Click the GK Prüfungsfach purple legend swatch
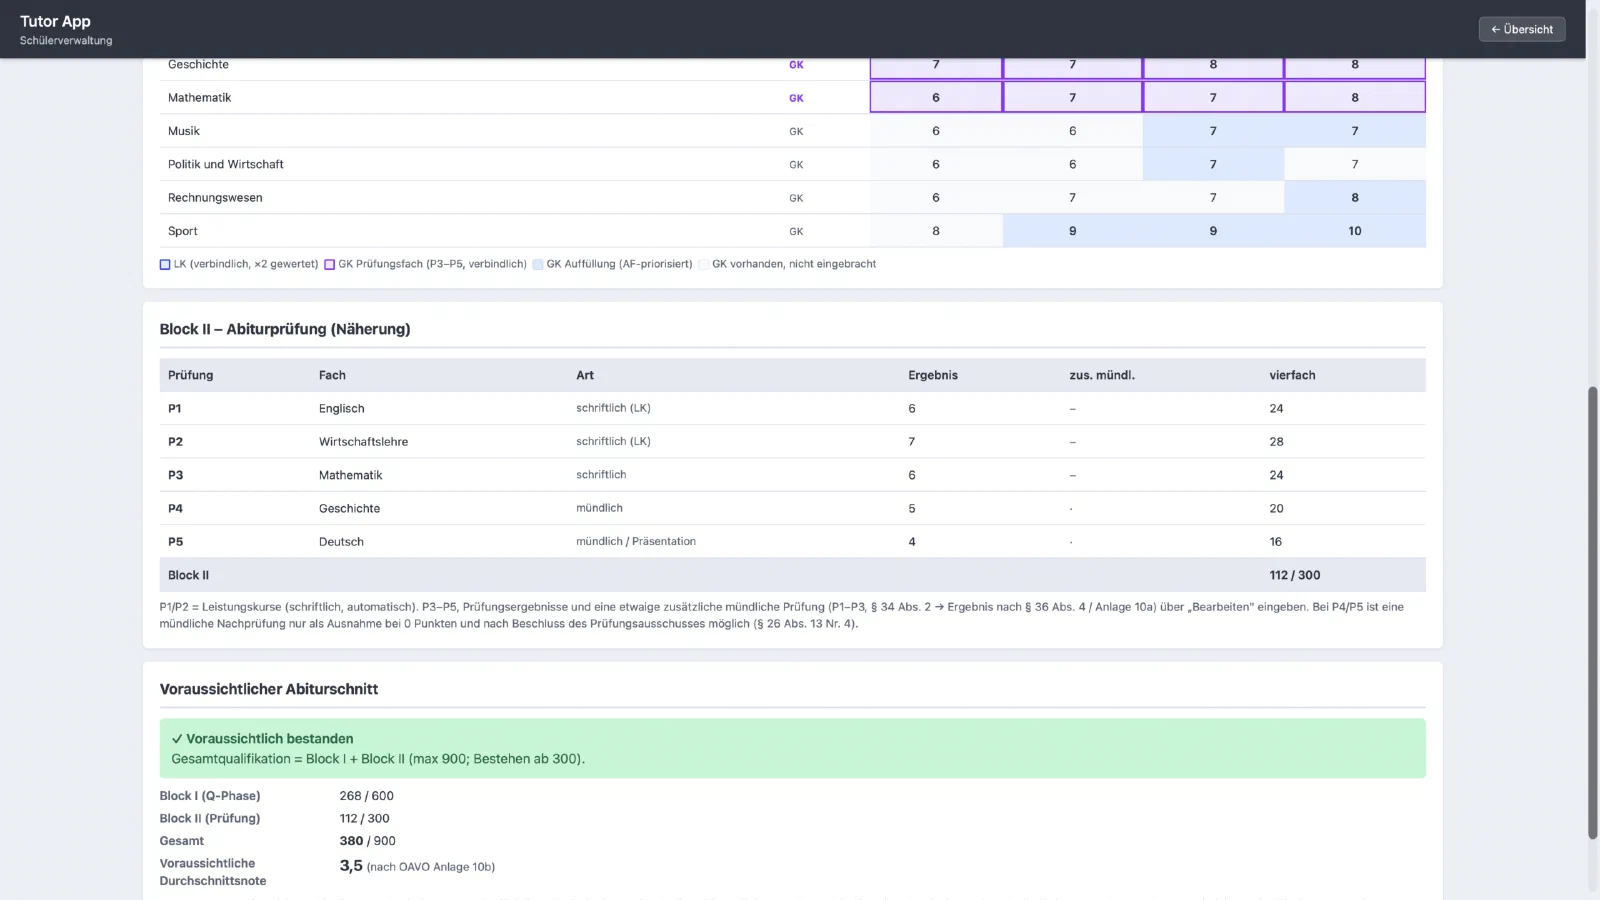The width and height of the screenshot is (1600, 900). [x=329, y=265]
